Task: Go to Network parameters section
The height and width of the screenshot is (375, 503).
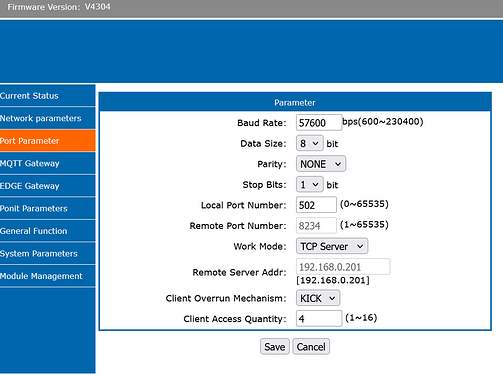Action: click(x=47, y=118)
